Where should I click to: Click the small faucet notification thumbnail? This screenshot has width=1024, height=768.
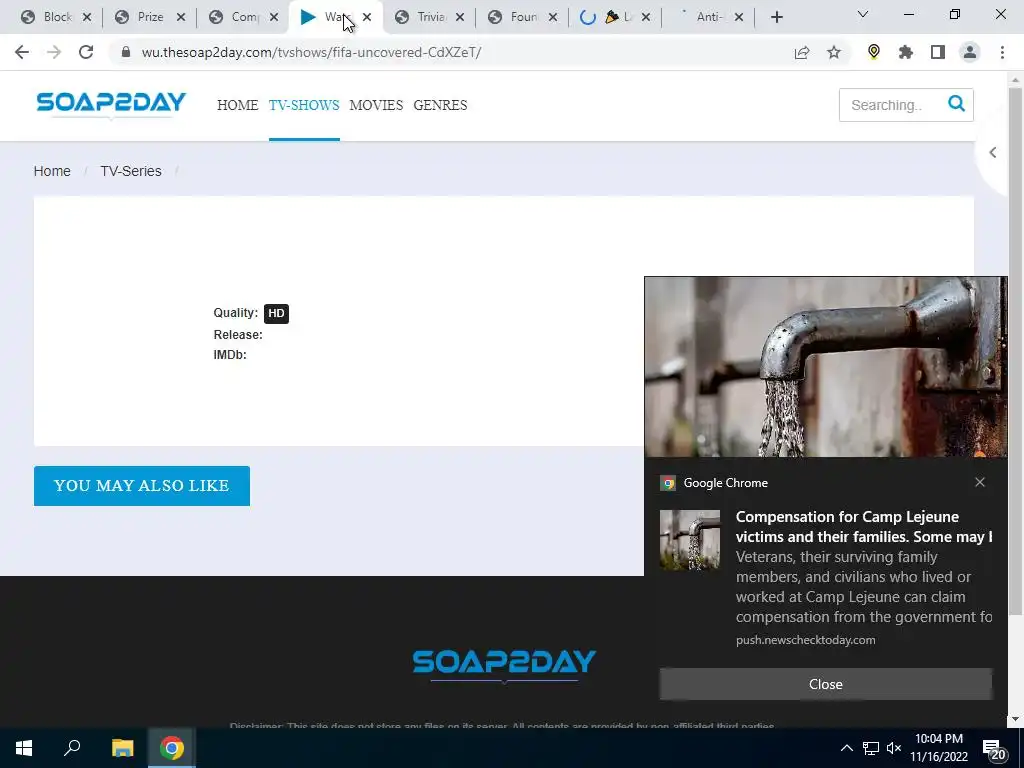point(690,540)
